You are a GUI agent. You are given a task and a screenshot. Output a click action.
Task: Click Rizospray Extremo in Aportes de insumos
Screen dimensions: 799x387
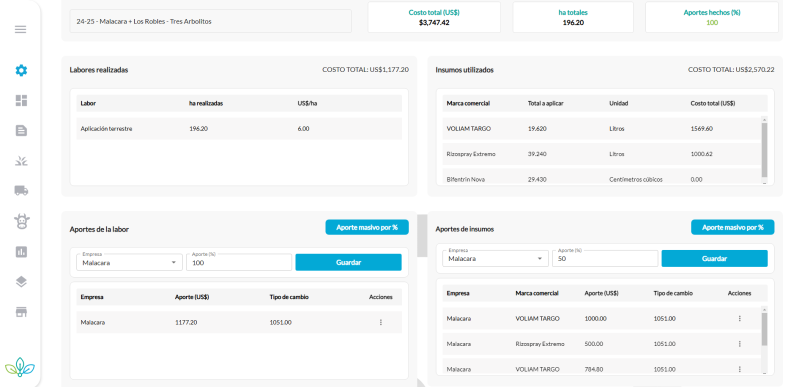click(x=540, y=344)
